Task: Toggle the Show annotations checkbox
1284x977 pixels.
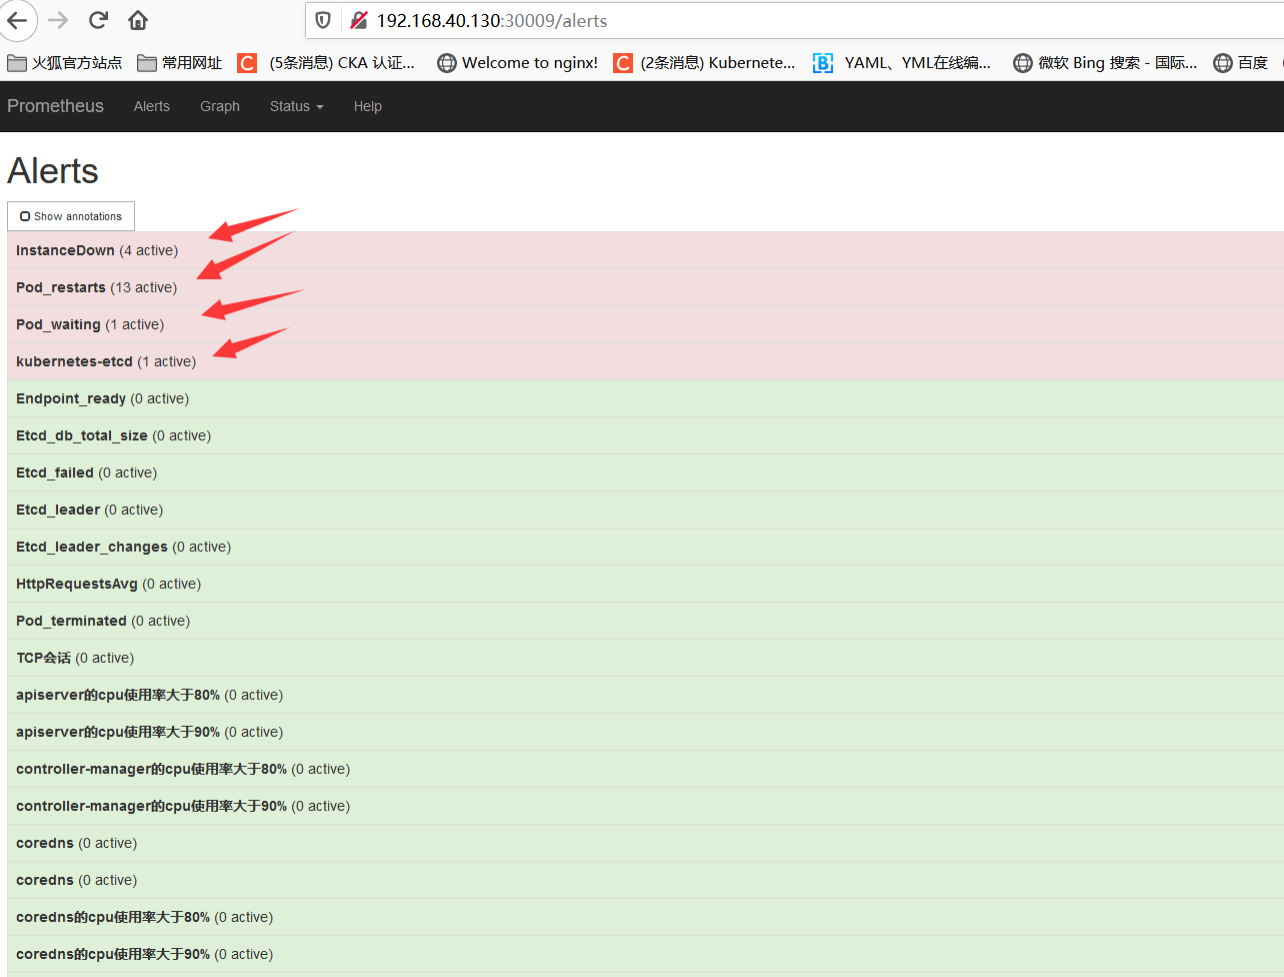Action: tap(71, 216)
